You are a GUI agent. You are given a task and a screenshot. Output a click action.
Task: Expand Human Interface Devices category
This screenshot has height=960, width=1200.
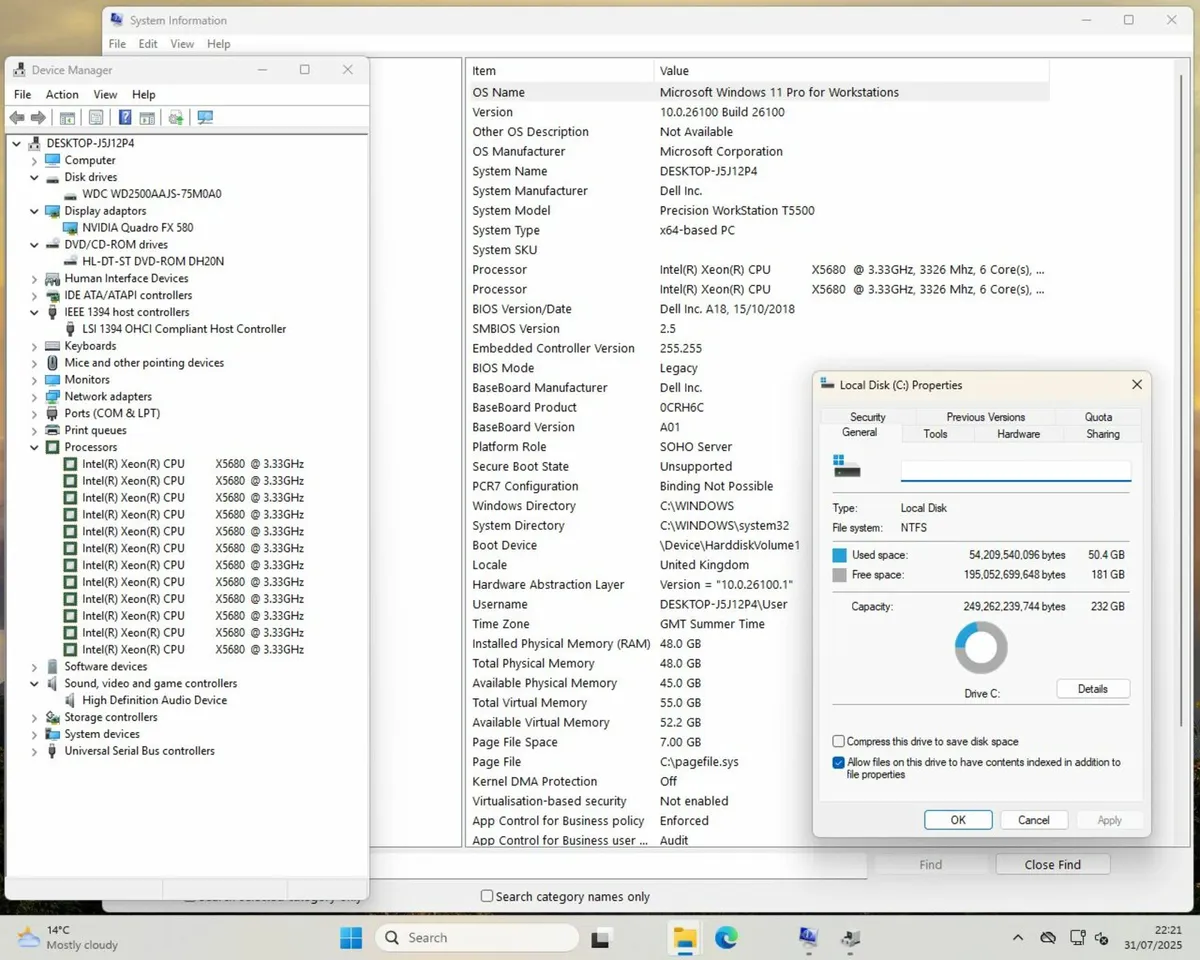pyautogui.click(x=34, y=279)
